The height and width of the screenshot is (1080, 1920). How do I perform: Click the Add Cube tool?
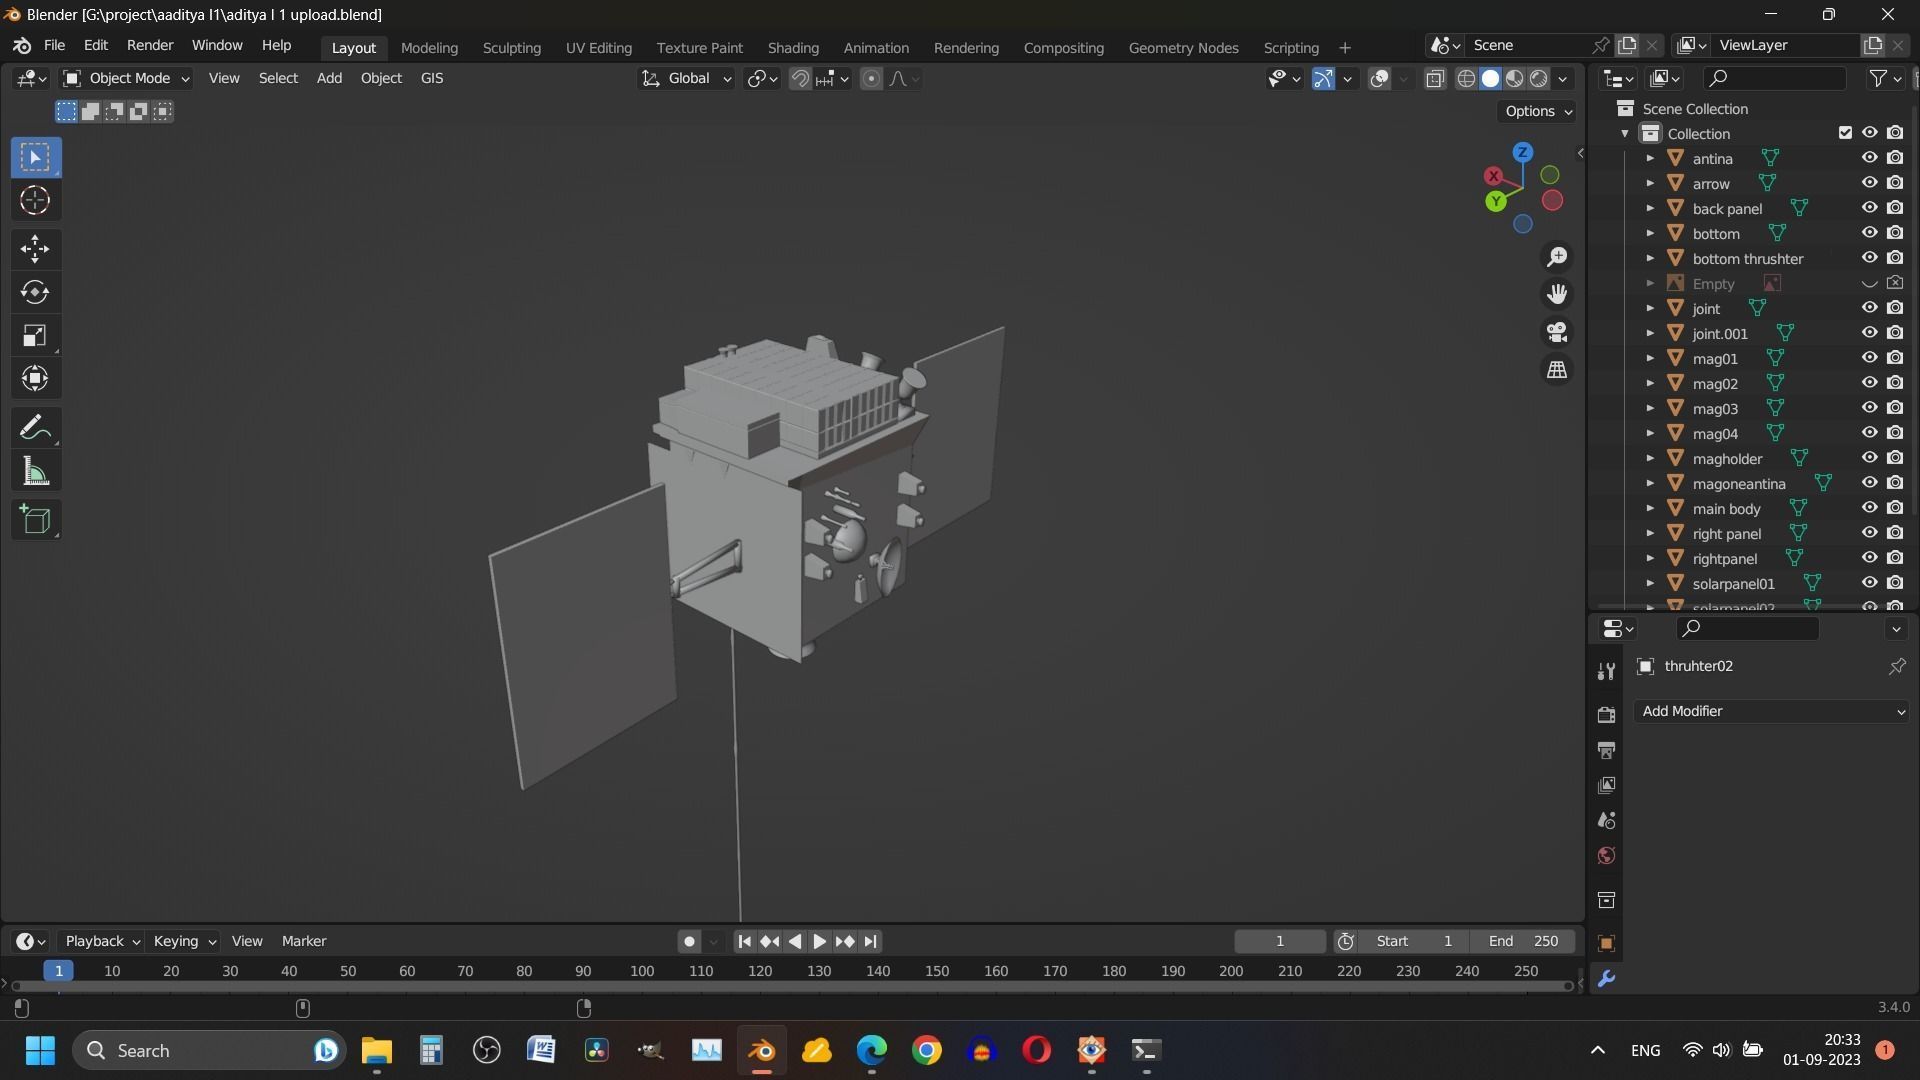tap(35, 520)
